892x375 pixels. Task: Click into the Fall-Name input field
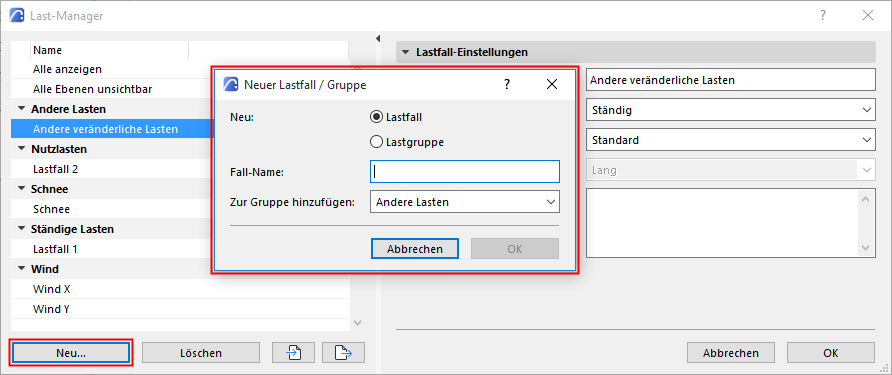coord(465,171)
